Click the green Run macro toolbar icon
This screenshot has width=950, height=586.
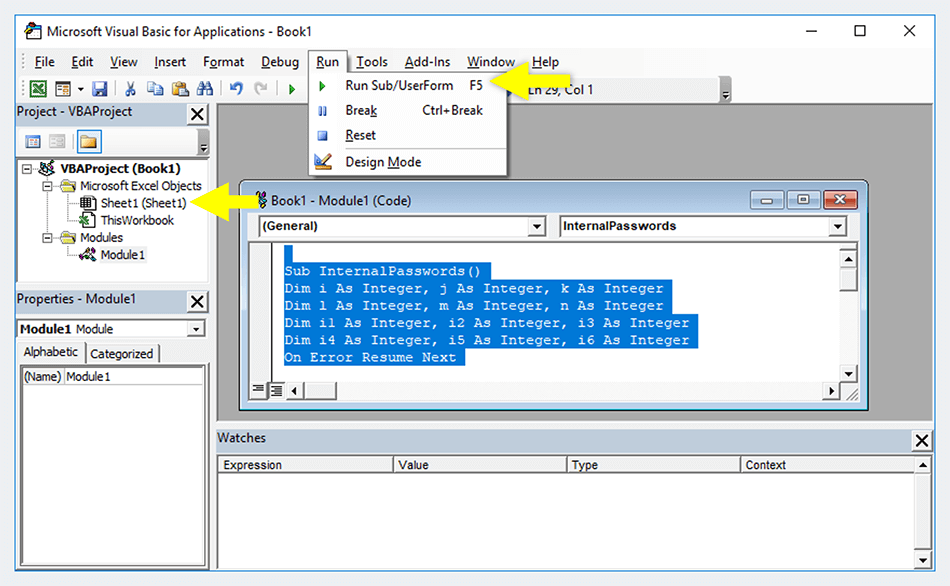291,89
